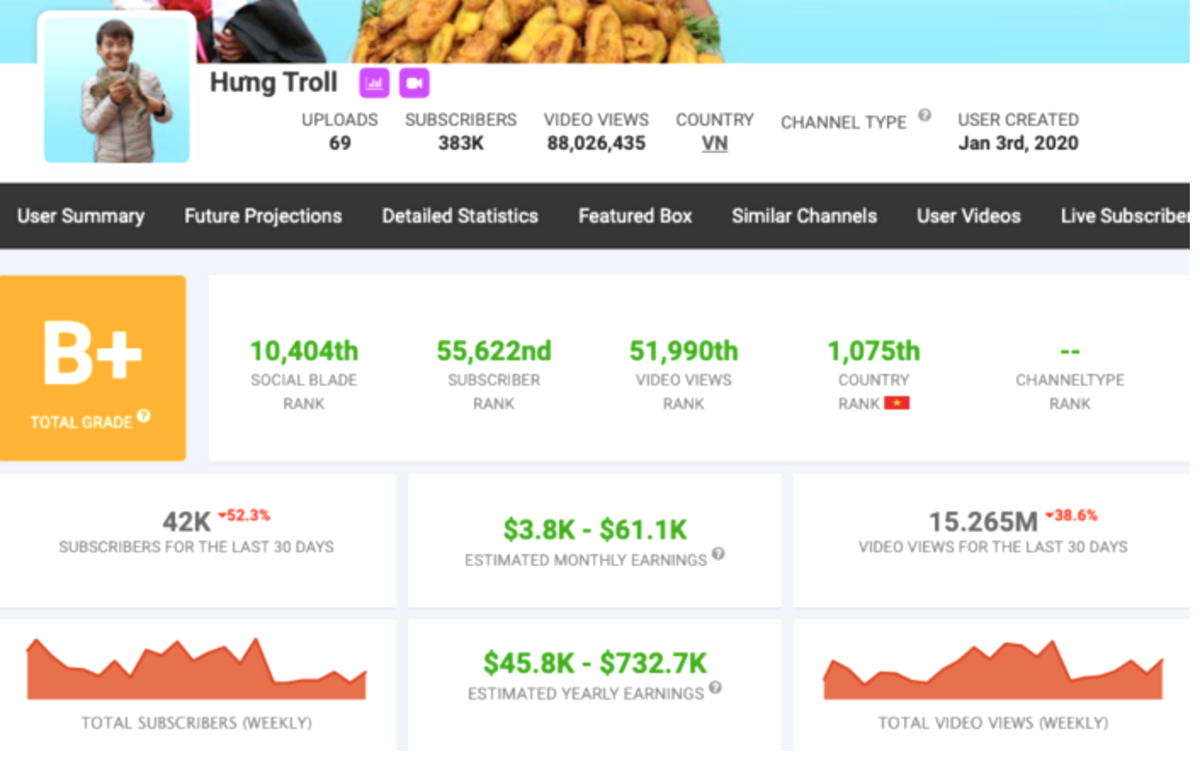Open the User Summary tab
Viewport: 1200px width, 758px height.
(x=81, y=216)
